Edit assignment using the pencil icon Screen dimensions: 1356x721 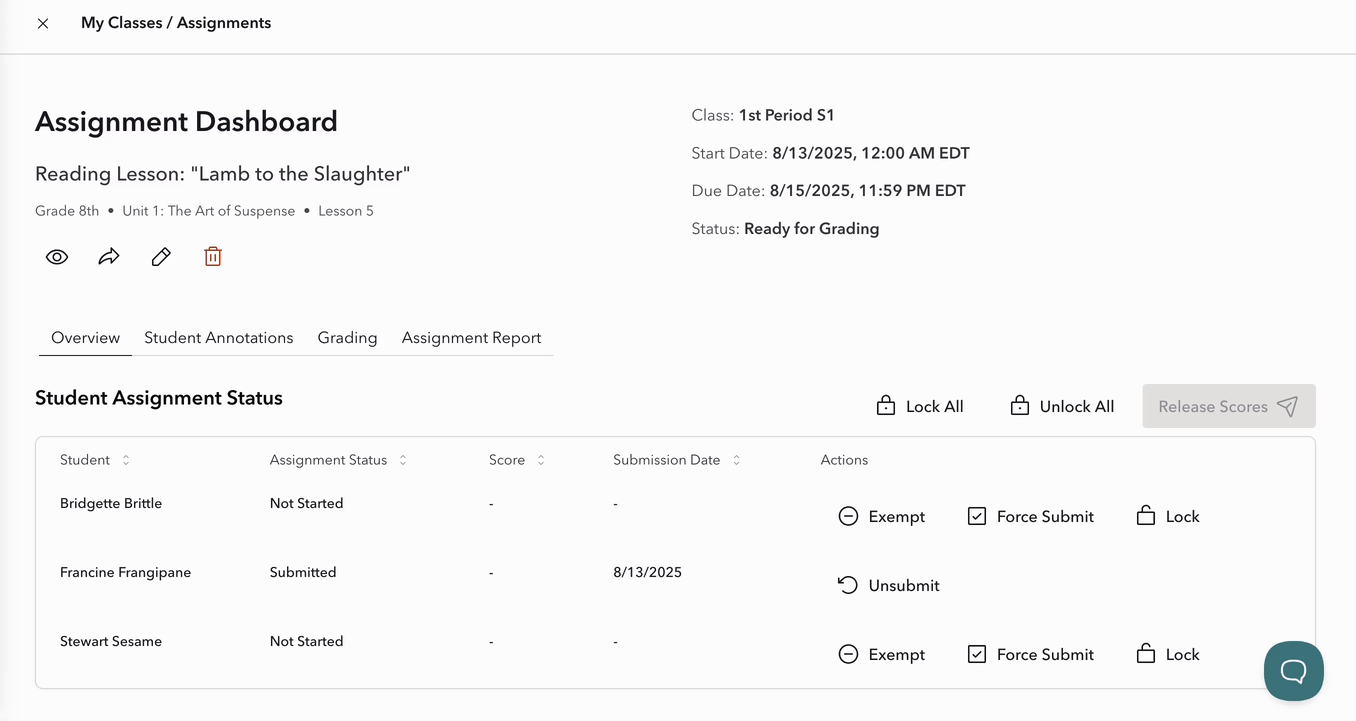click(161, 257)
